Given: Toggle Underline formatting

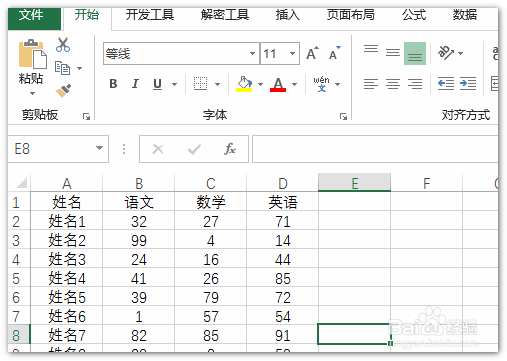Looking at the screenshot, I should click(x=157, y=84).
